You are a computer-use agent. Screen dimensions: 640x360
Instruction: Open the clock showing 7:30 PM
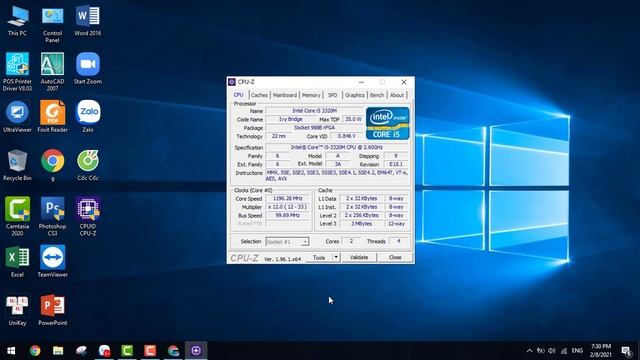click(x=600, y=351)
